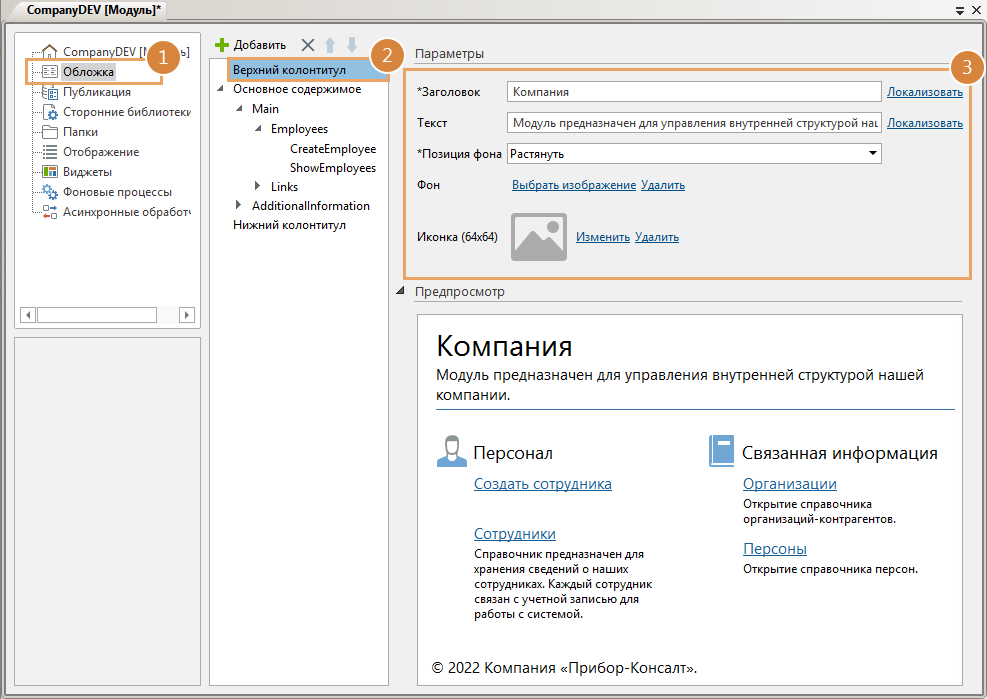Click the X delete icon in toolbar

(308, 45)
